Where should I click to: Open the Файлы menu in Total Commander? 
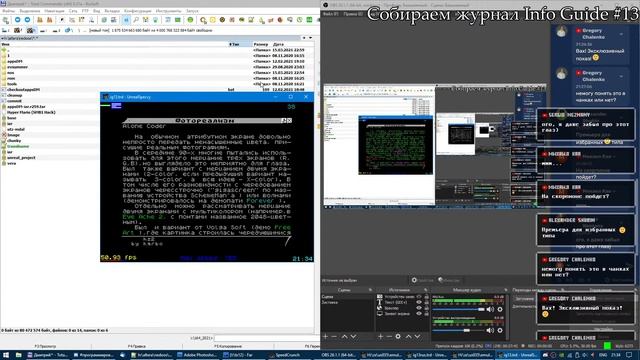[x=9, y=11]
